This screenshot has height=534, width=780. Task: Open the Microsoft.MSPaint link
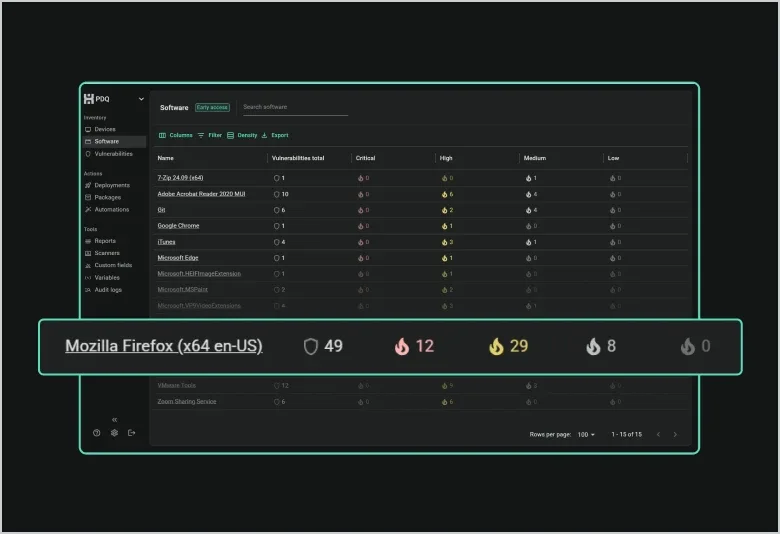(x=183, y=290)
